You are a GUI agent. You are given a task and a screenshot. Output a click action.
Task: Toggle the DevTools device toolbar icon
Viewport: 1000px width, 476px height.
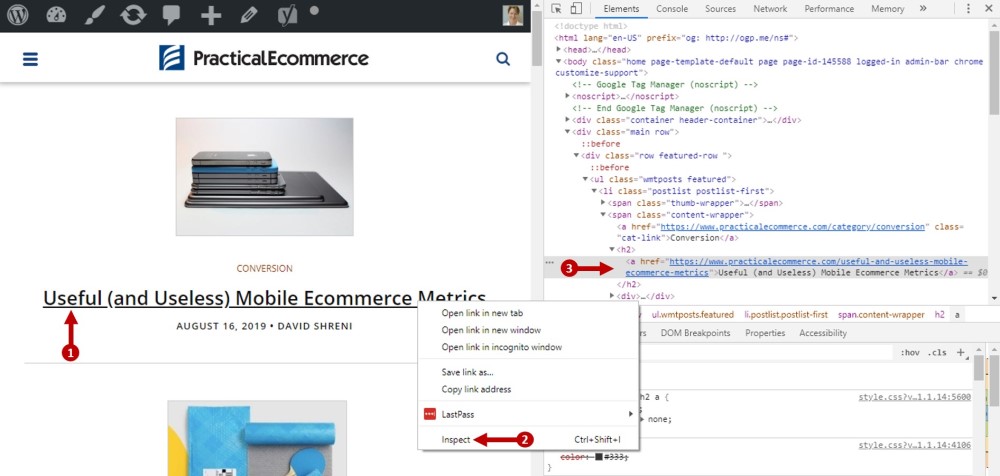pos(576,8)
